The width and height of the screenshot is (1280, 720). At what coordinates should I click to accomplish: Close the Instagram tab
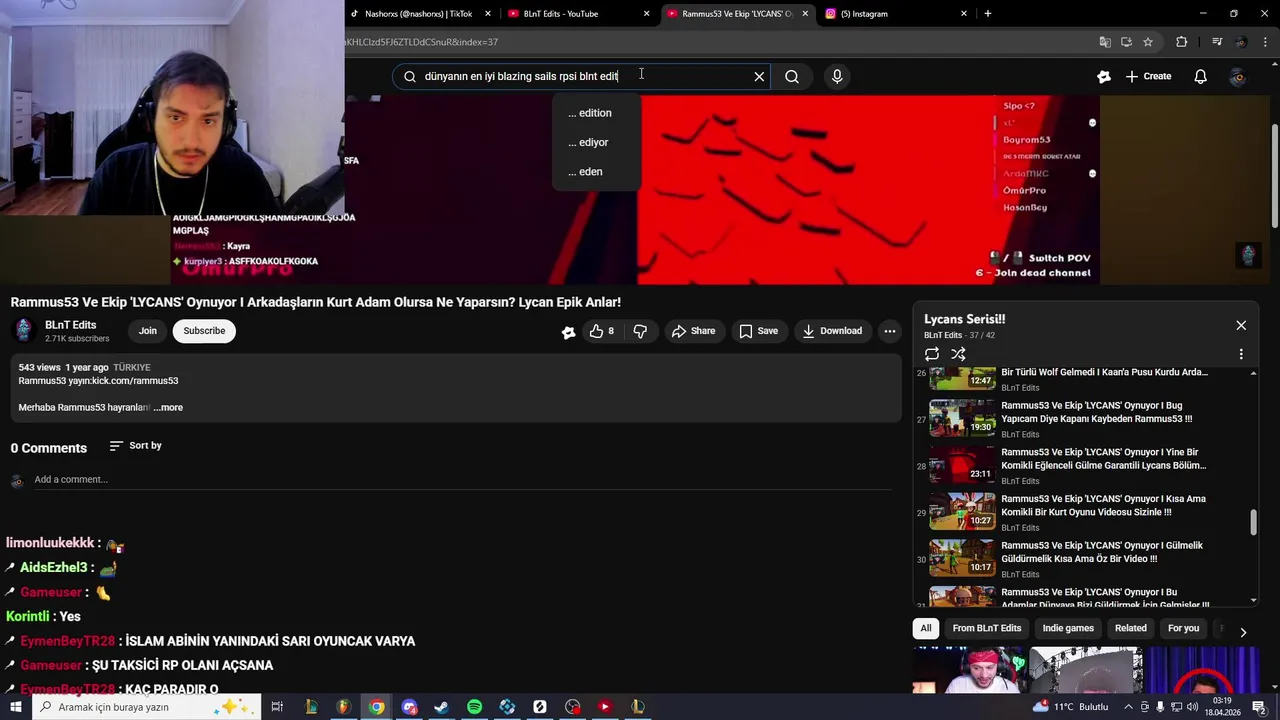coord(964,14)
